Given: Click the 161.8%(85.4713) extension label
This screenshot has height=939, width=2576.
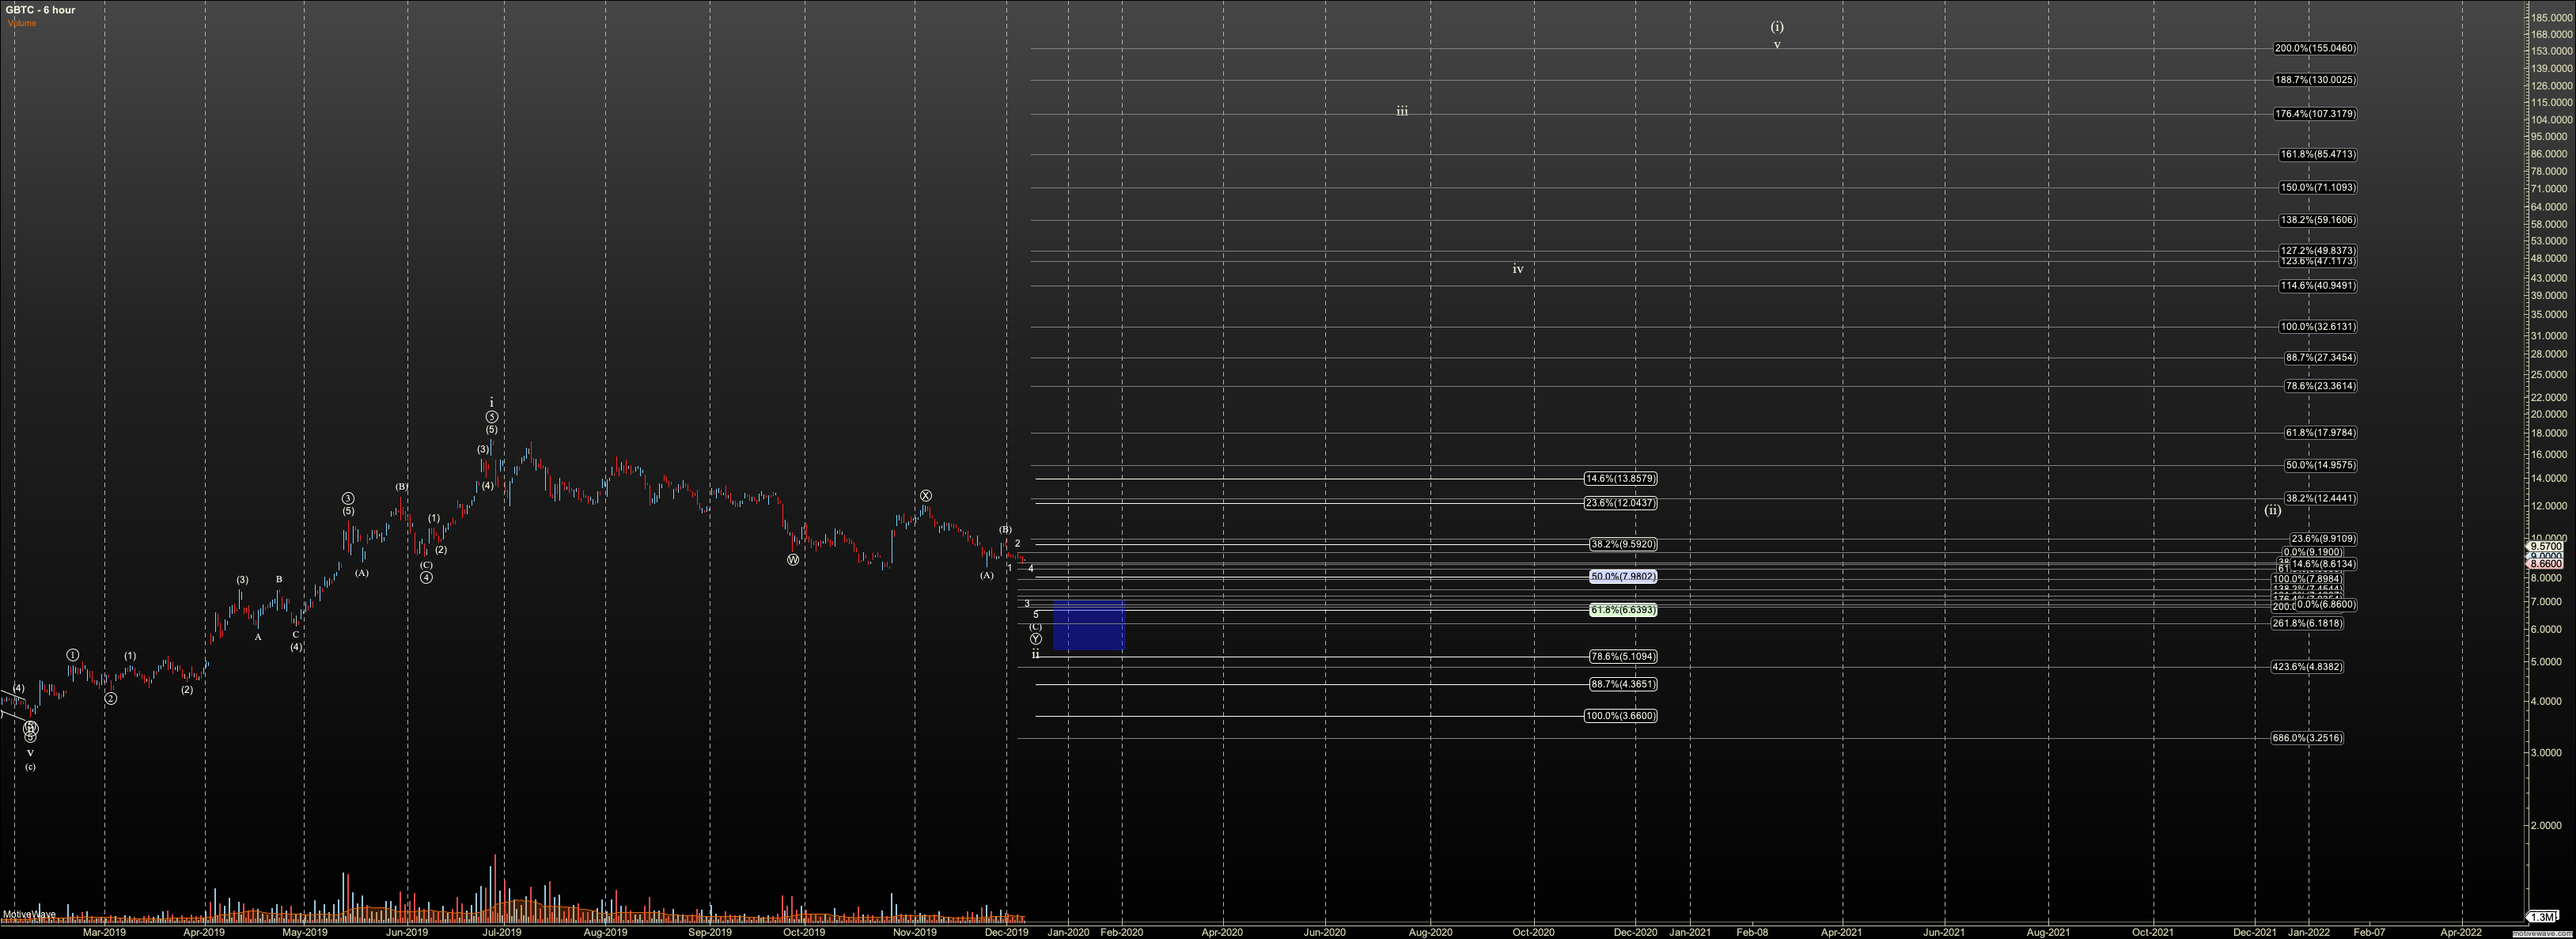Looking at the screenshot, I should point(2317,155).
